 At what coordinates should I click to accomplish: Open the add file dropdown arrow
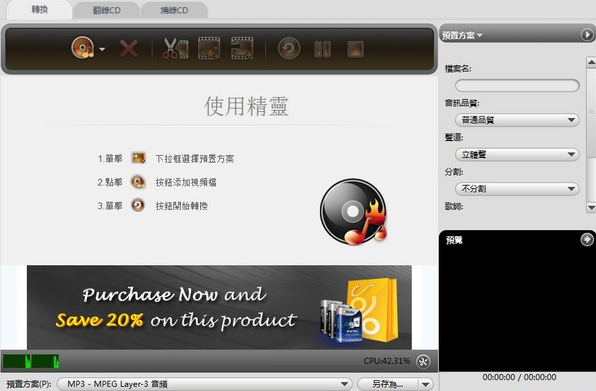102,49
